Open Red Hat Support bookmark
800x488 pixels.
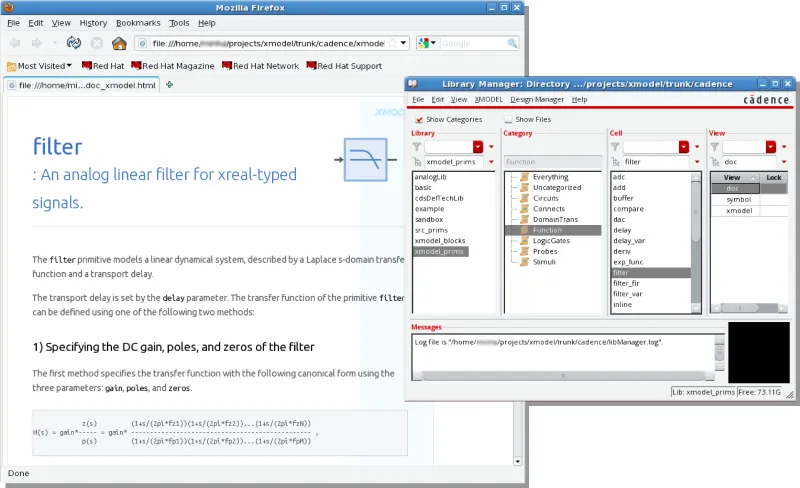[x=344, y=66]
